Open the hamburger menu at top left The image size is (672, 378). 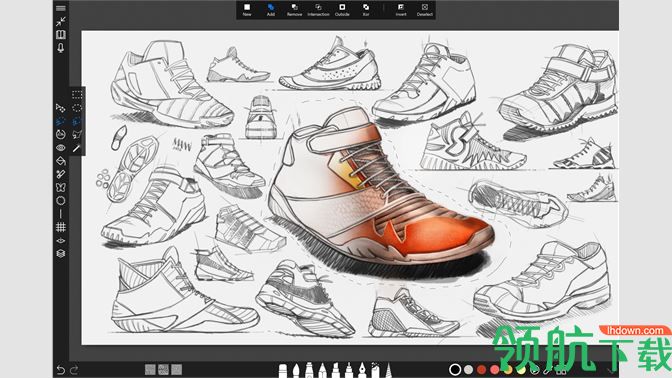pyautogui.click(x=61, y=8)
